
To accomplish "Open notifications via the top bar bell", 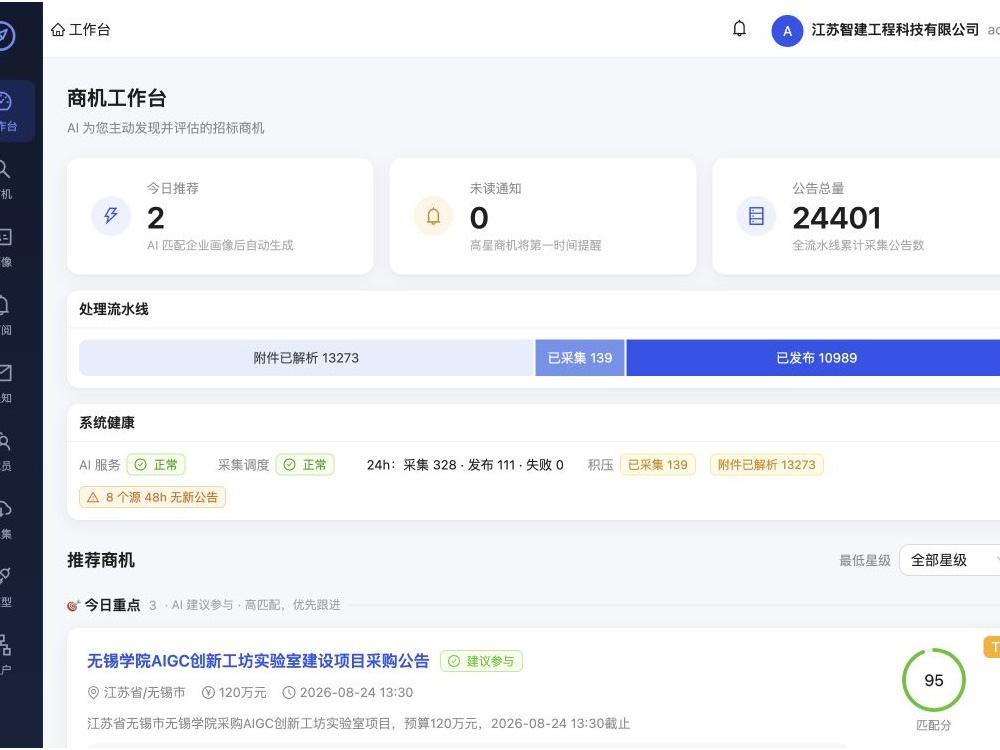I will coord(739,29).
